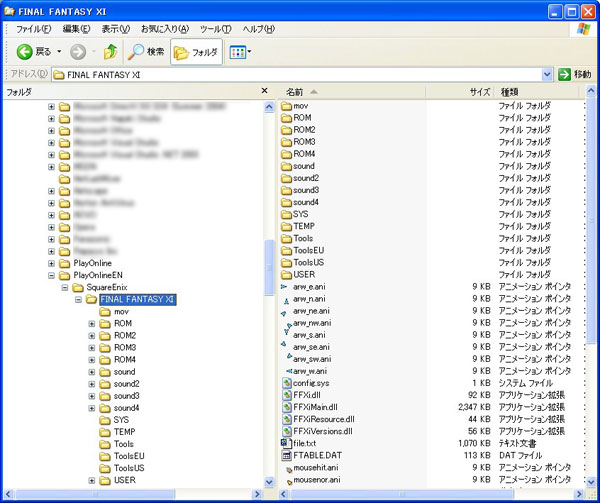Viewport: 600px width, 503px height.
Task: Select the SYS folder icon in tree
Action: coord(105,420)
